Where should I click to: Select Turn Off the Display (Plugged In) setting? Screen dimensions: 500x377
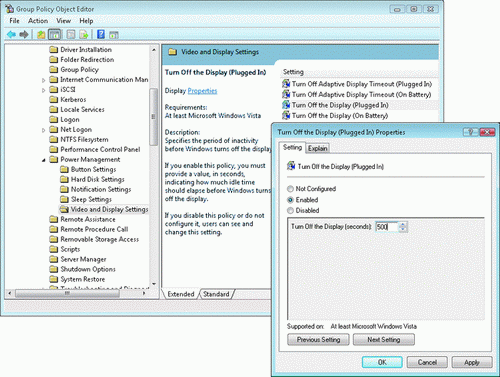335,105
